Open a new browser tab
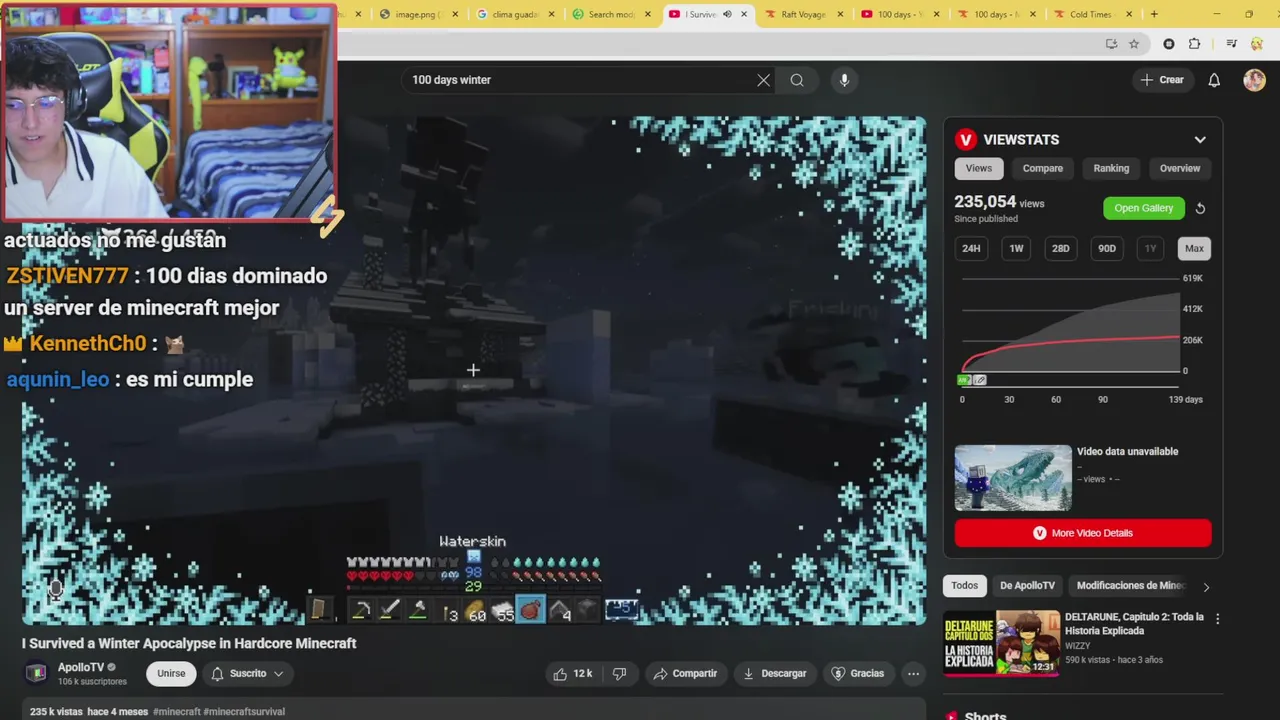 pos(1154,14)
